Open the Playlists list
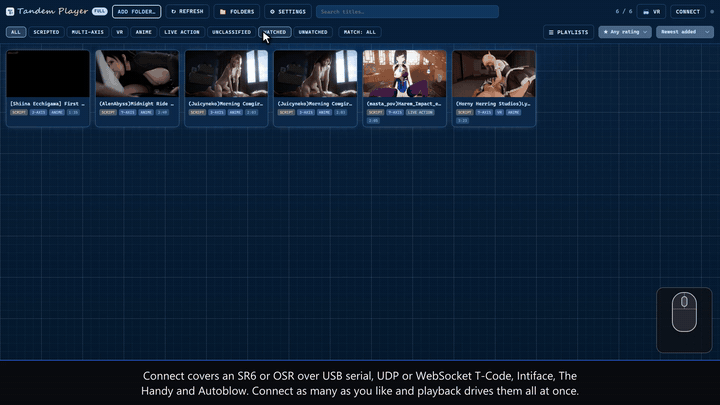Image resolution: width=720 pixels, height=405 pixels. (568, 32)
